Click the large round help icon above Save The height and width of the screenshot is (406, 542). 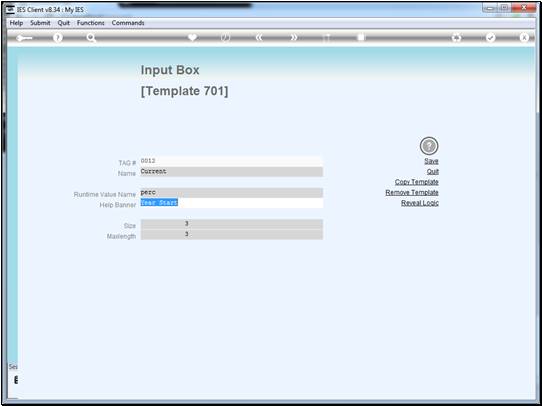(429, 146)
